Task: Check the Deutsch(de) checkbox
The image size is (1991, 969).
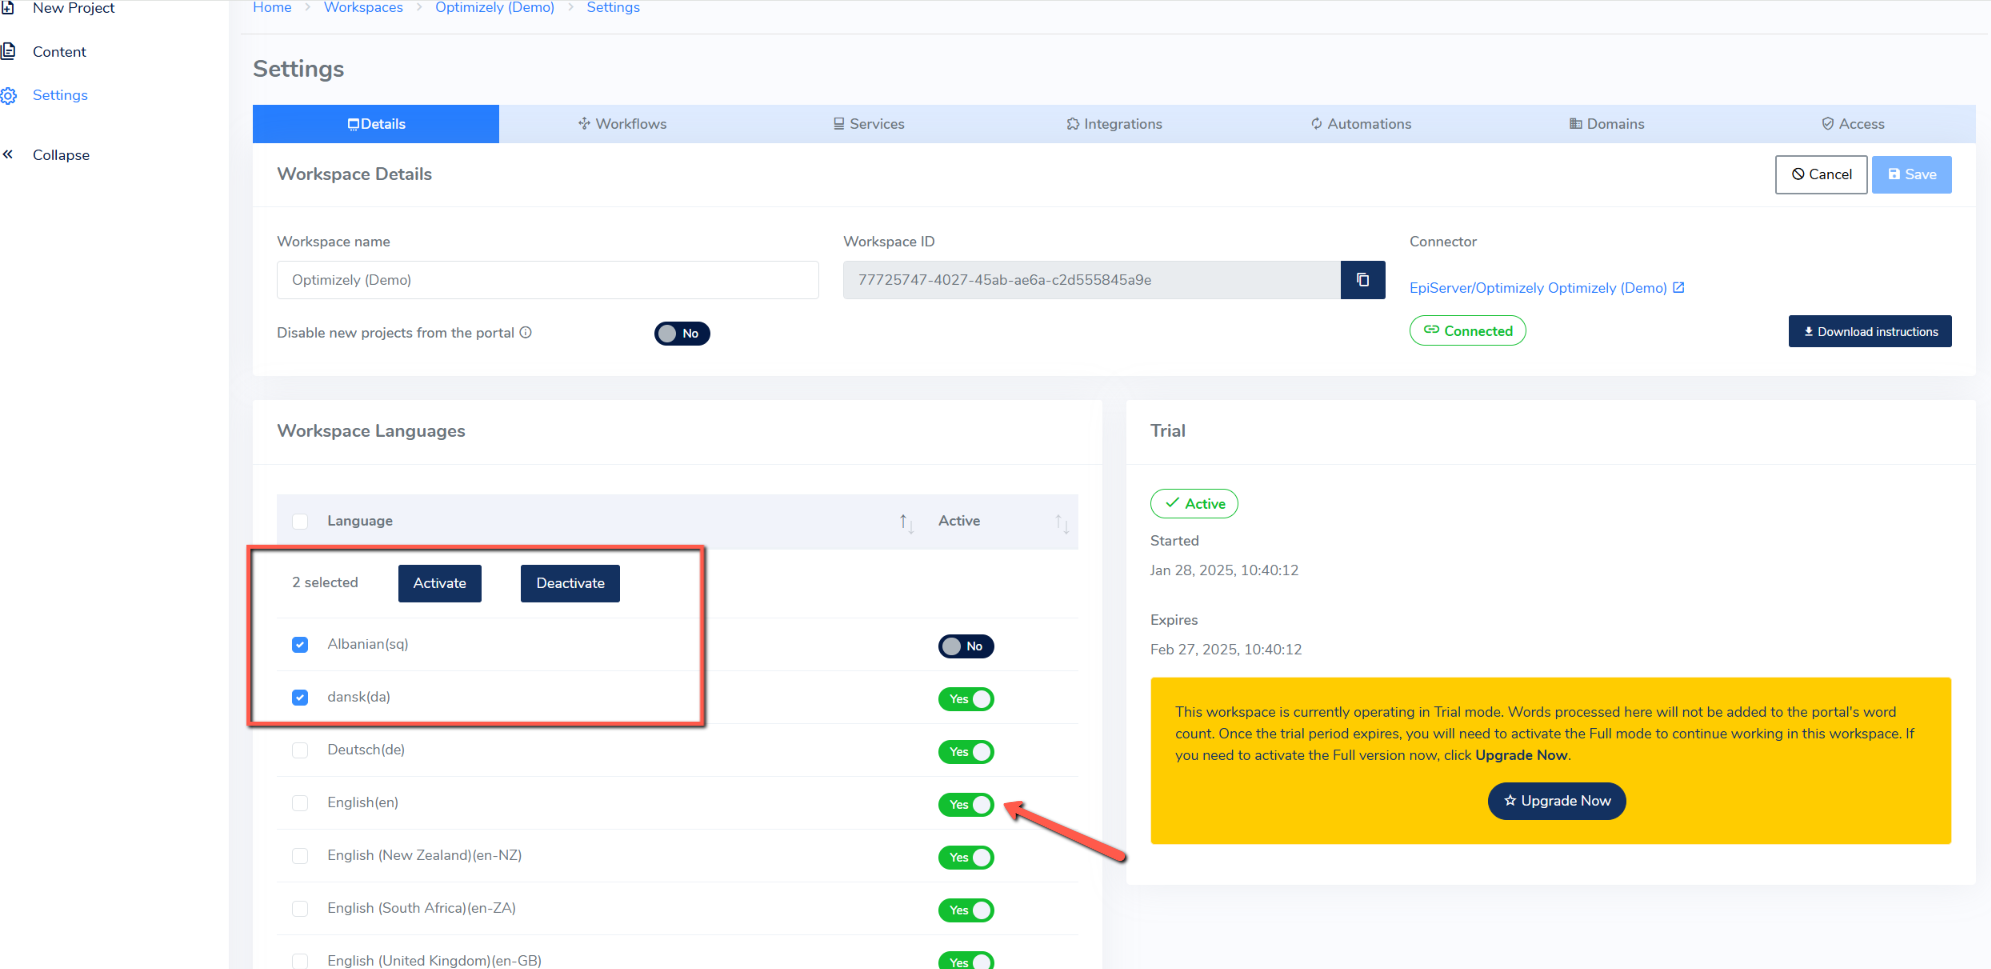Action: point(300,750)
